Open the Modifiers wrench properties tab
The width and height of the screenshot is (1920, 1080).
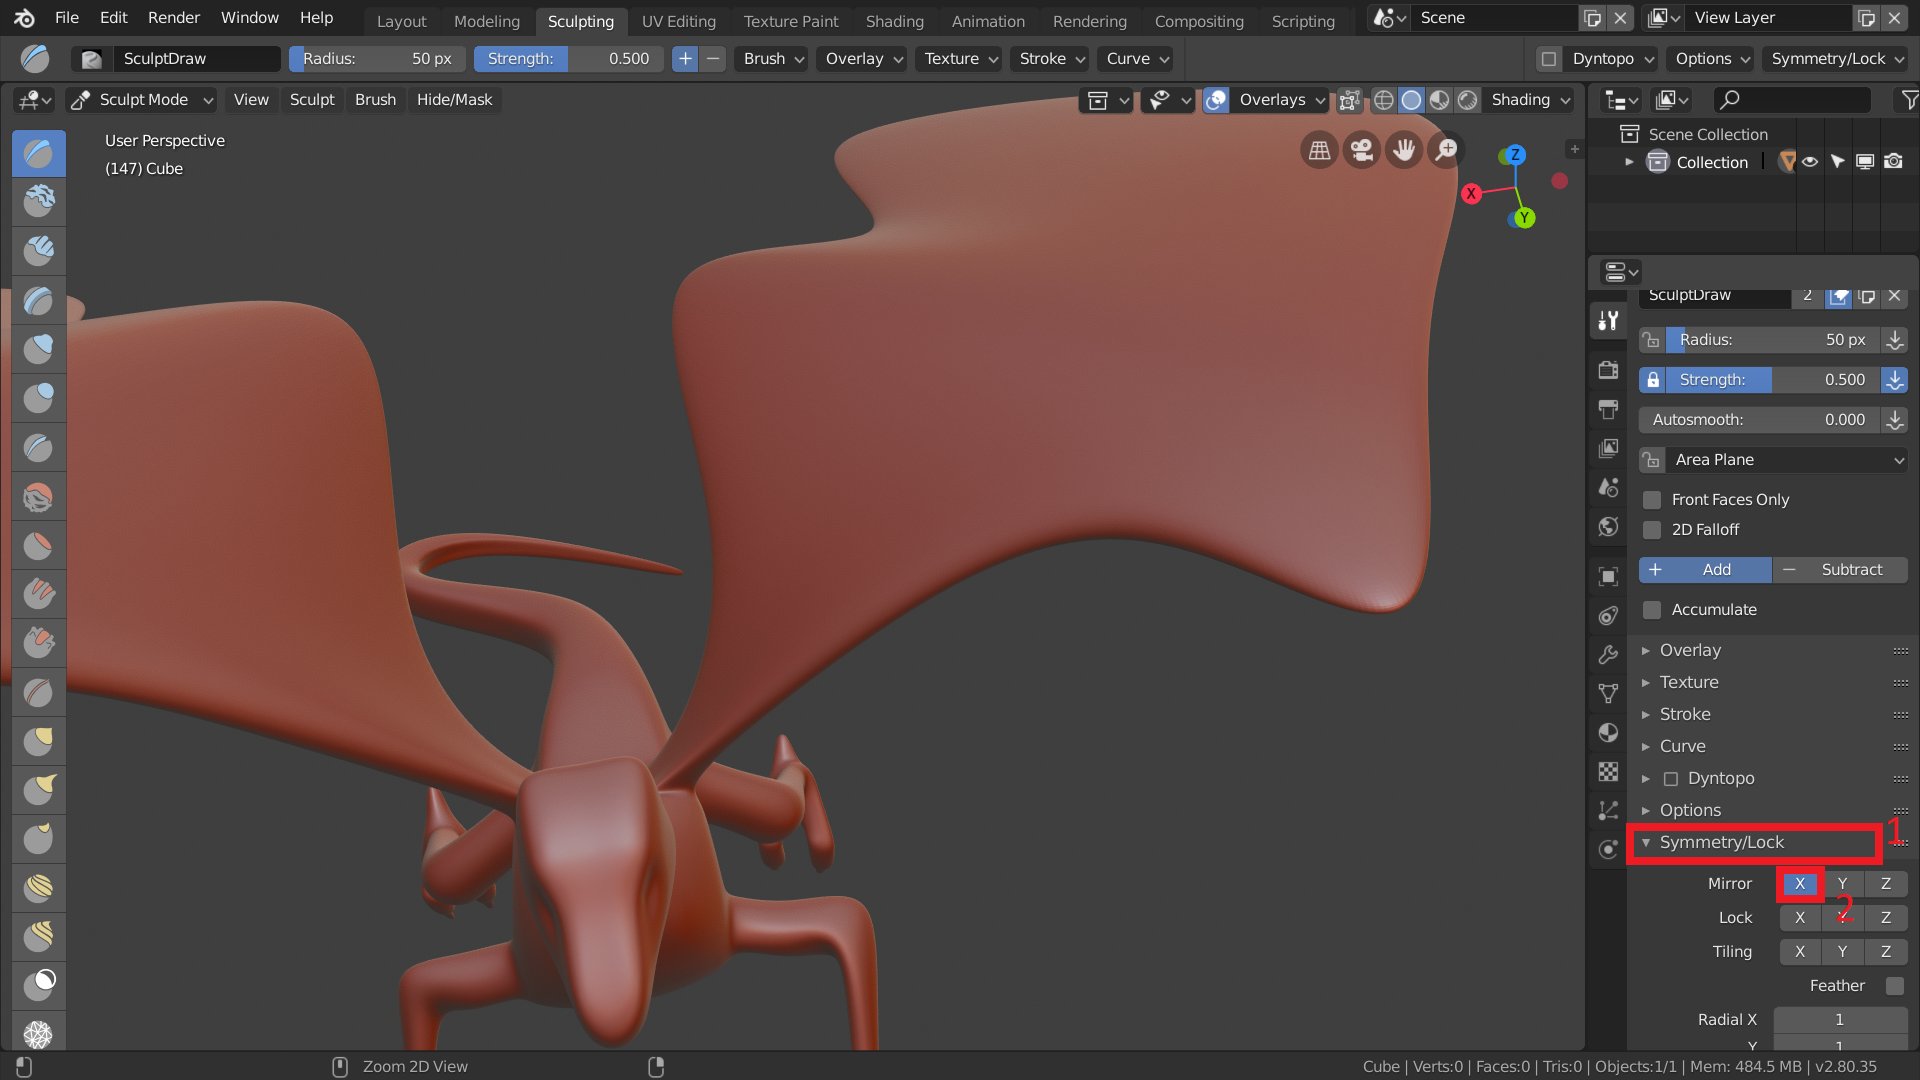tap(1608, 654)
